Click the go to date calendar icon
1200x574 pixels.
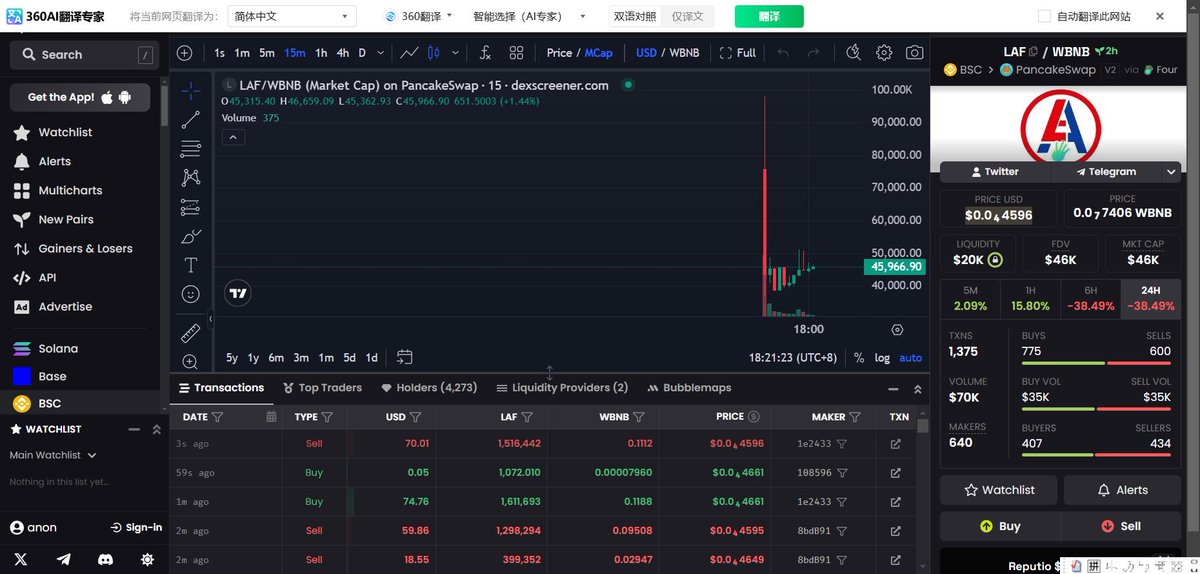(405, 357)
